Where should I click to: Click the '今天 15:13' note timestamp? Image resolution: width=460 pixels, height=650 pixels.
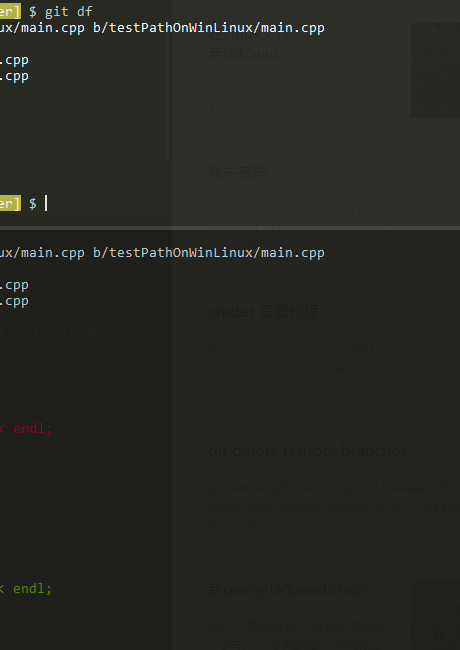[x=240, y=386]
